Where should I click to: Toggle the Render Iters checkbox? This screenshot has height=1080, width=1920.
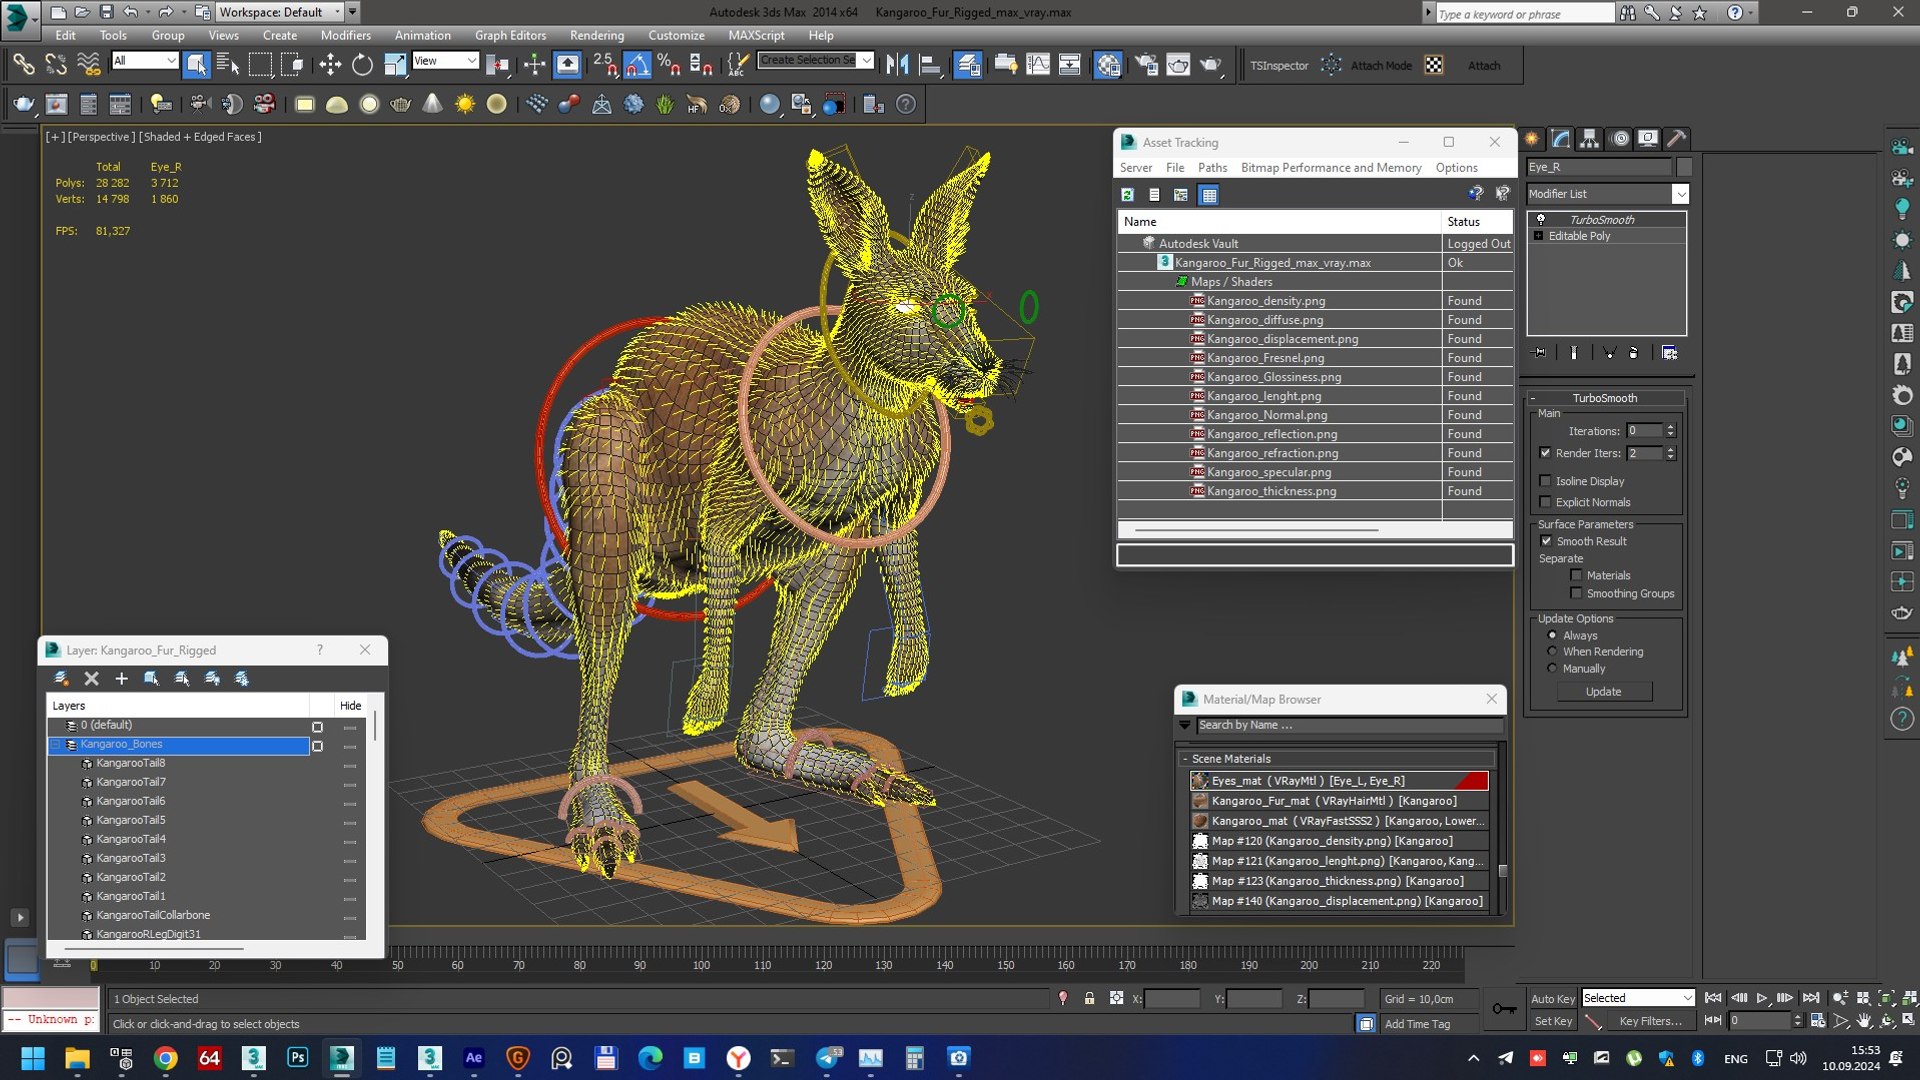(1545, 453)
